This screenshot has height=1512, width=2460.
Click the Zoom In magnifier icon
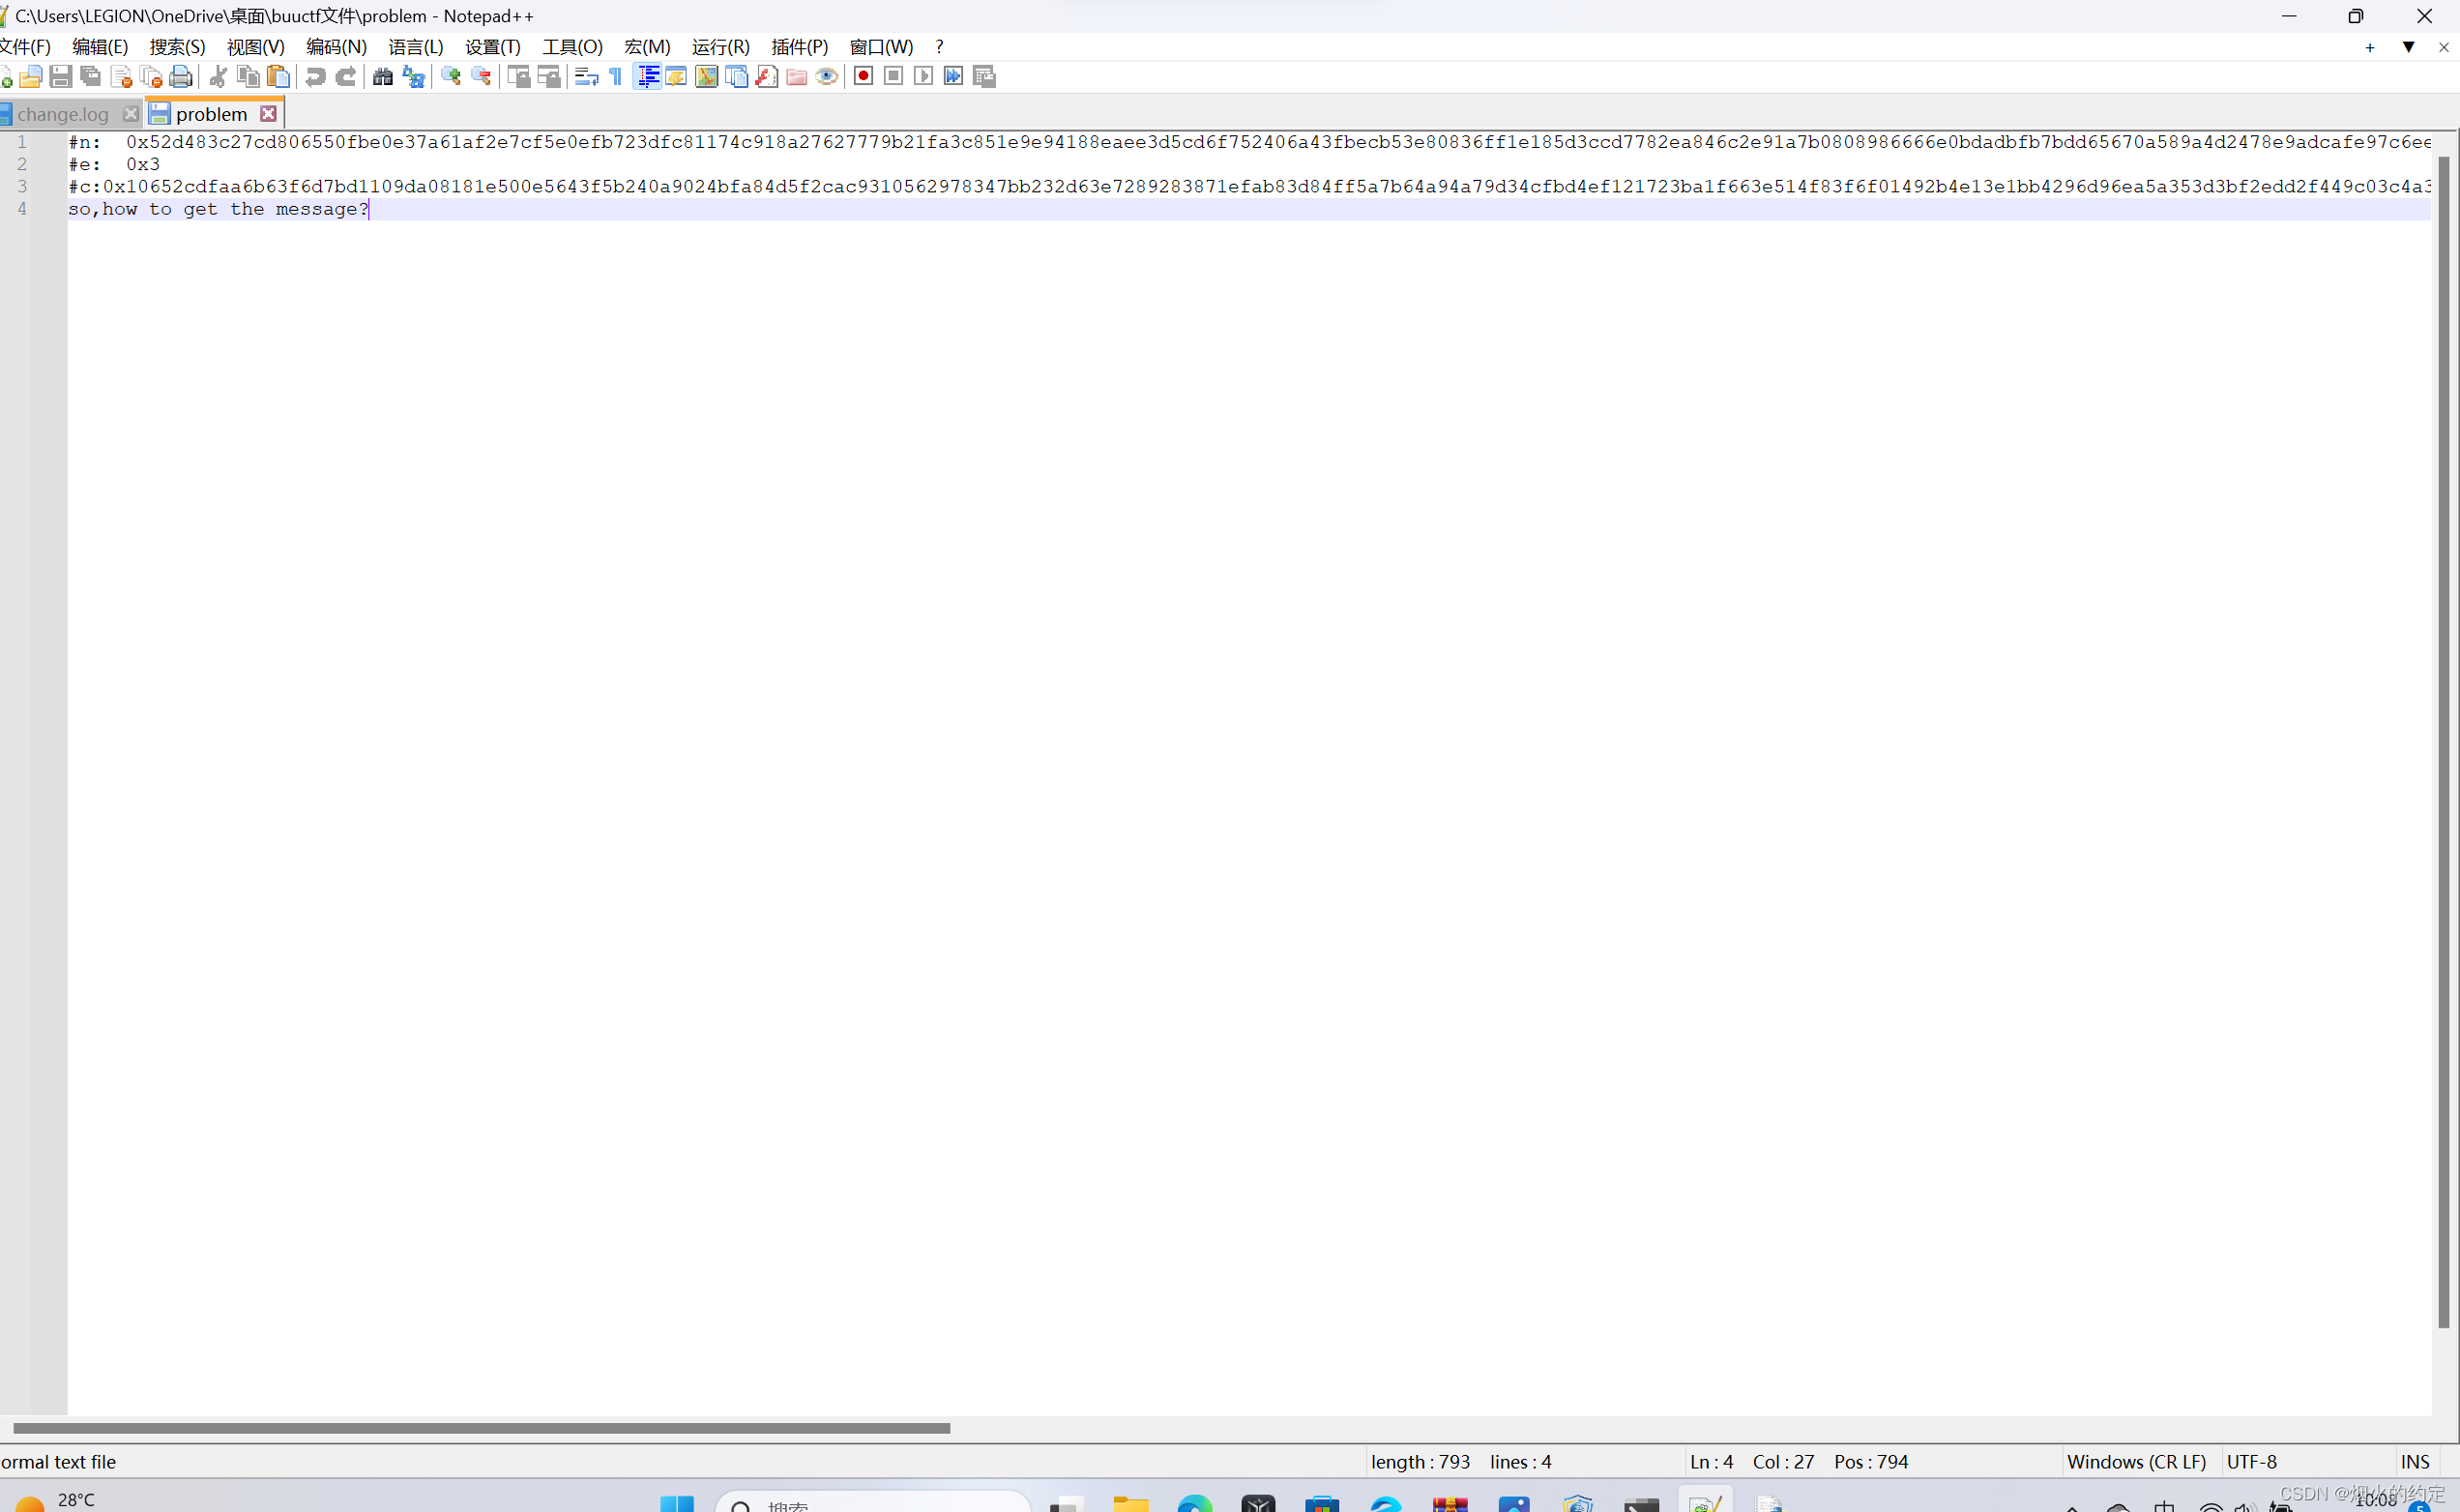coord(451,76)
